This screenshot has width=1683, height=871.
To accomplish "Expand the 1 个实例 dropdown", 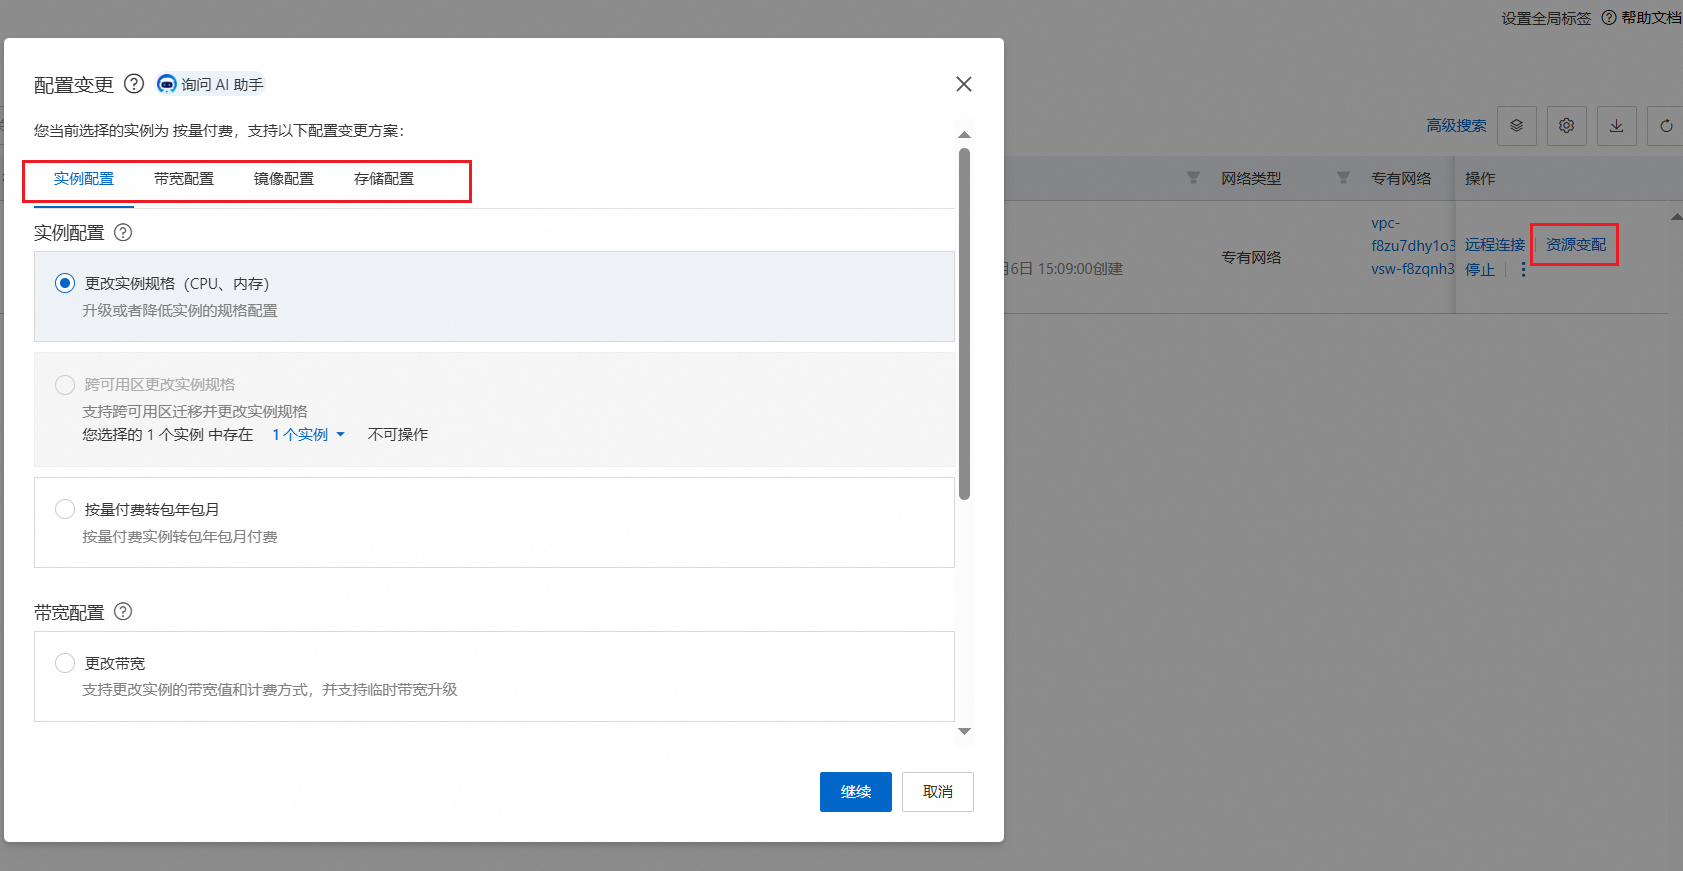I will pos(309,434).
